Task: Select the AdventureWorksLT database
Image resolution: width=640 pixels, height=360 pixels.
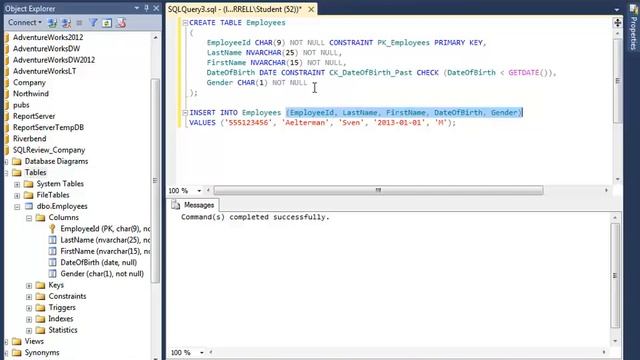Action: coord(44,71)
